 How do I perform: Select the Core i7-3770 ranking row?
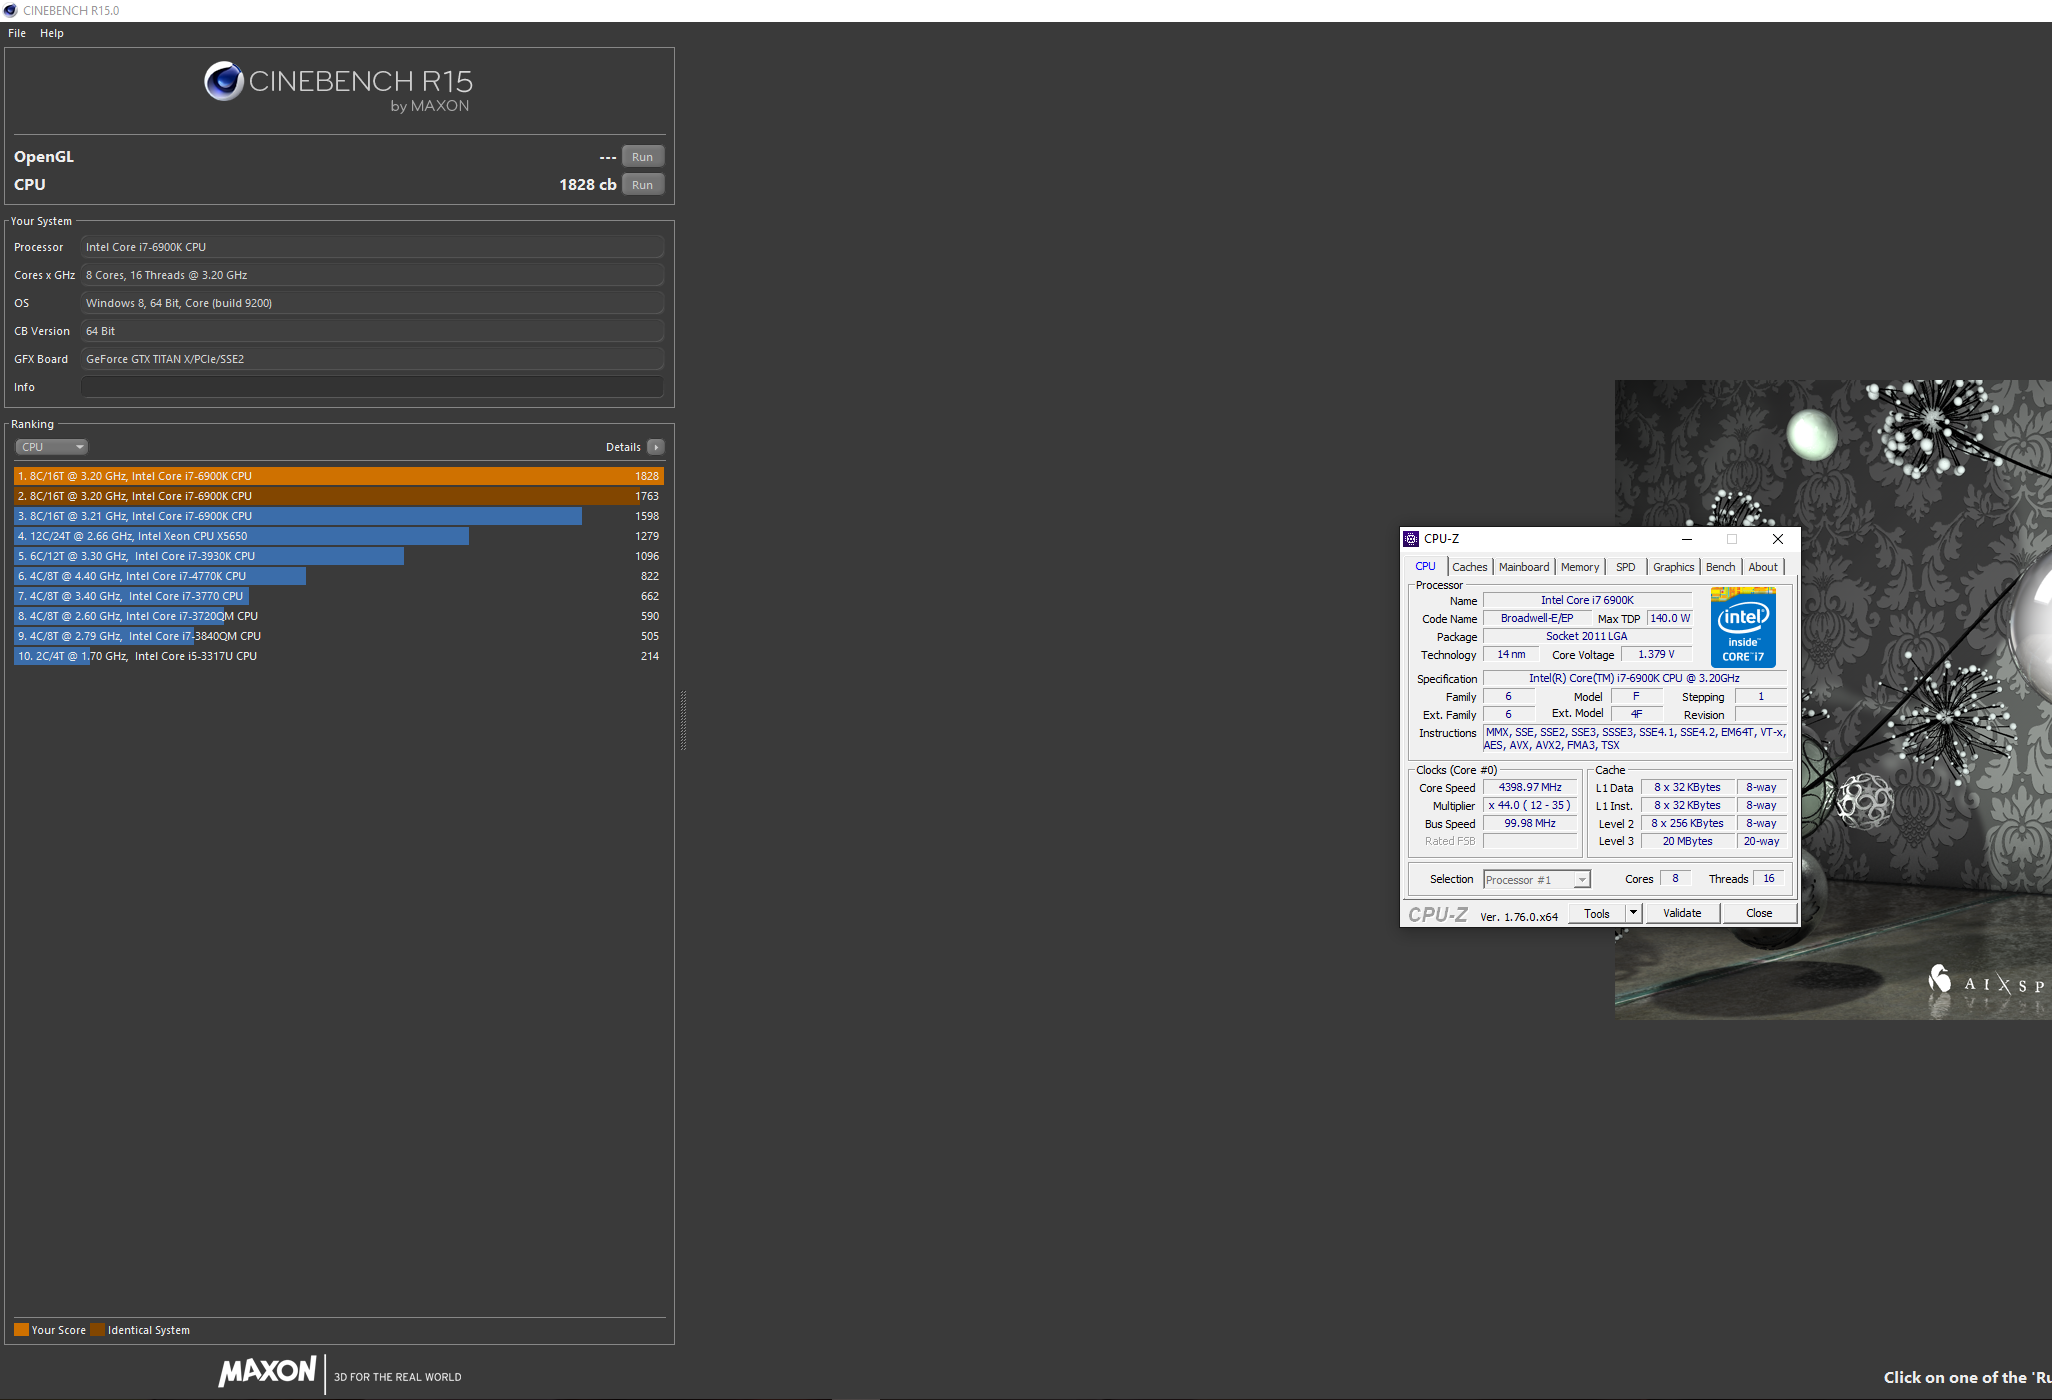click(339, 596)
